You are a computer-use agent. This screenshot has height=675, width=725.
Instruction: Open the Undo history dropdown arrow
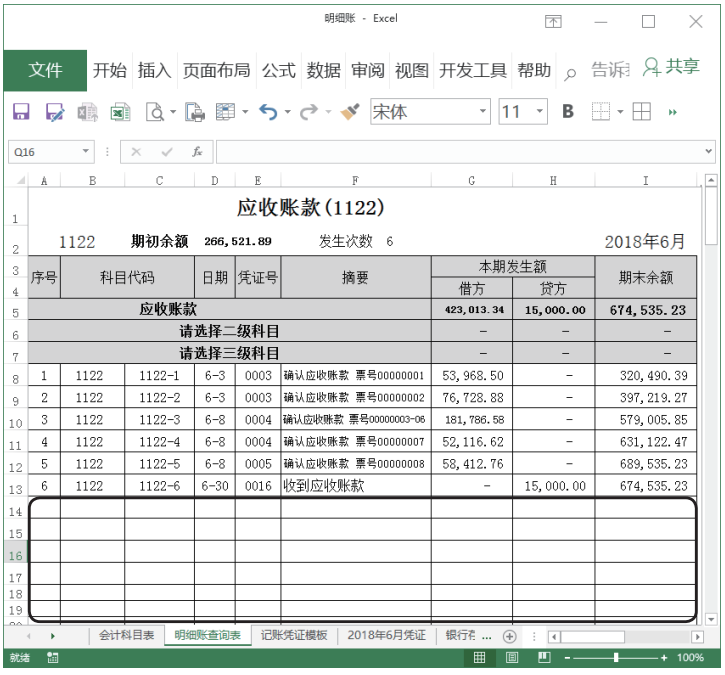tap(287, 112)
